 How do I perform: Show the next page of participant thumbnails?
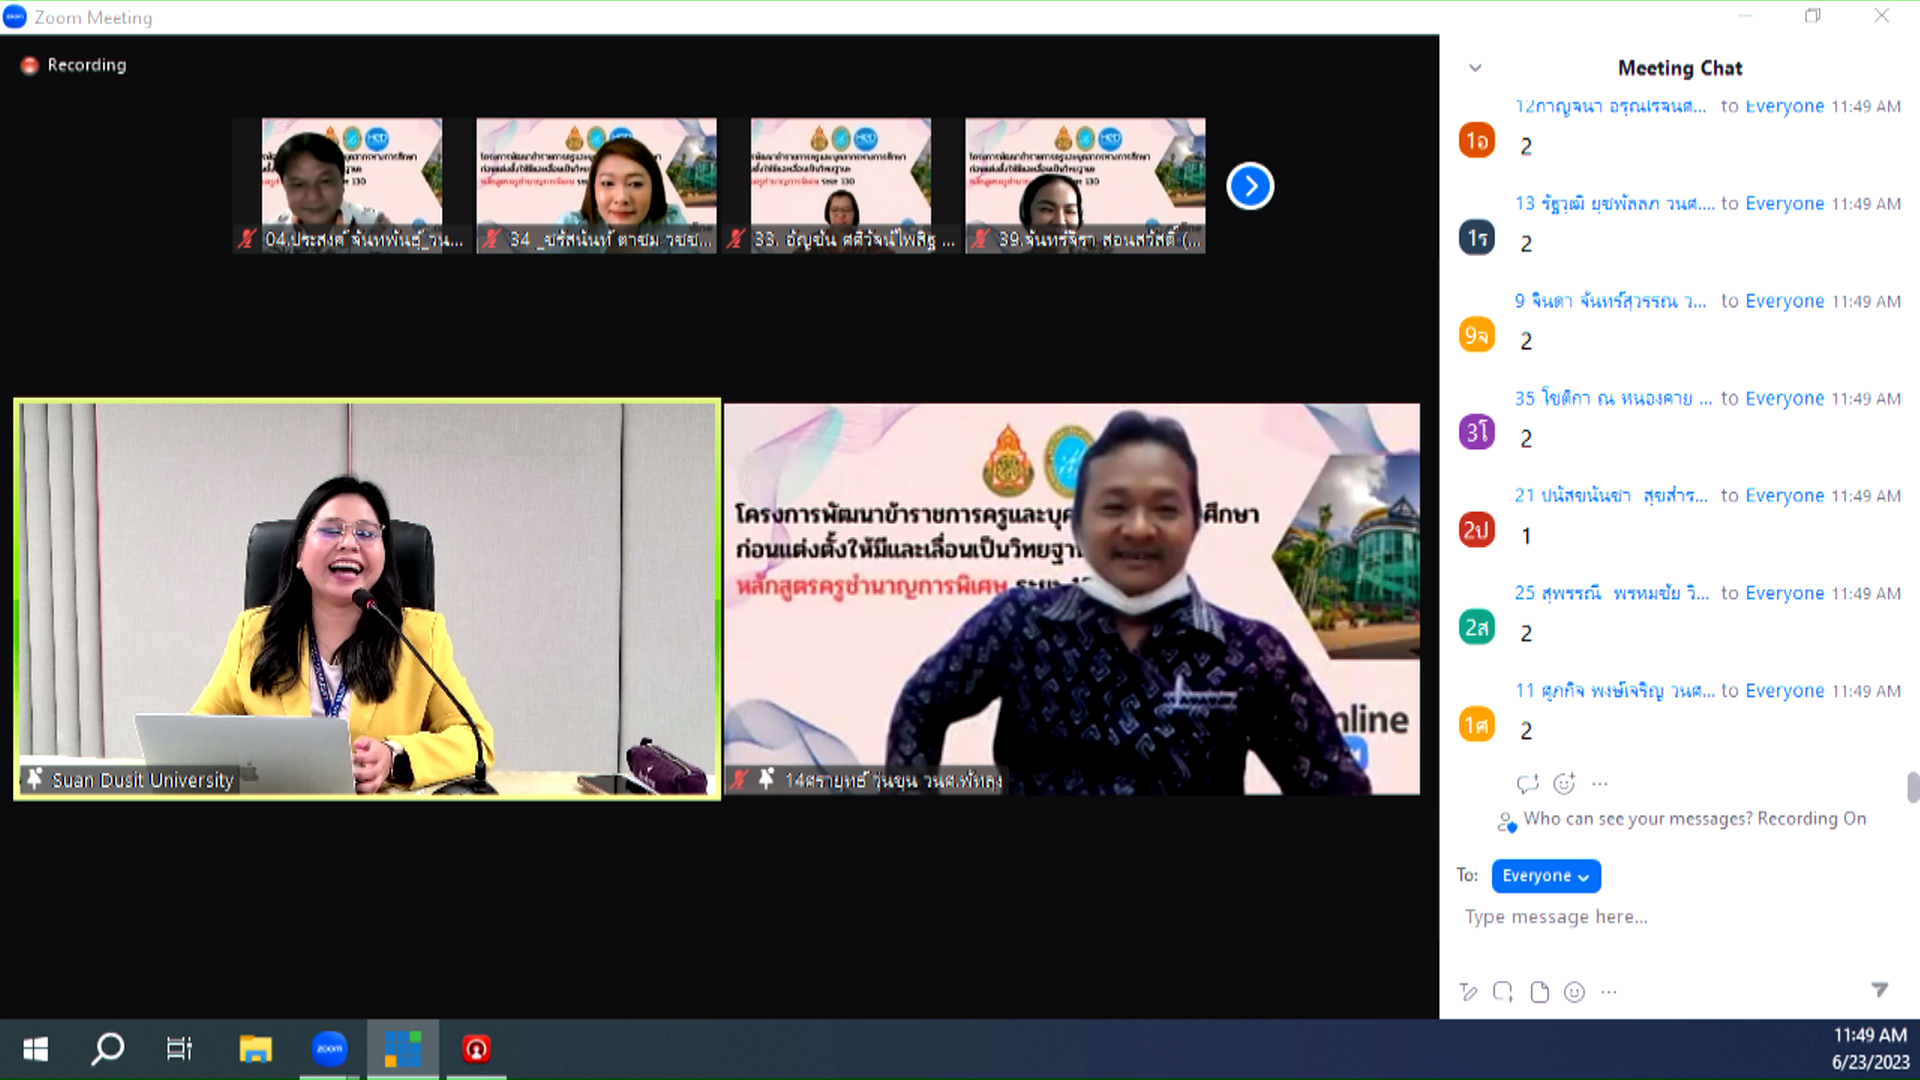(1249, 186)
